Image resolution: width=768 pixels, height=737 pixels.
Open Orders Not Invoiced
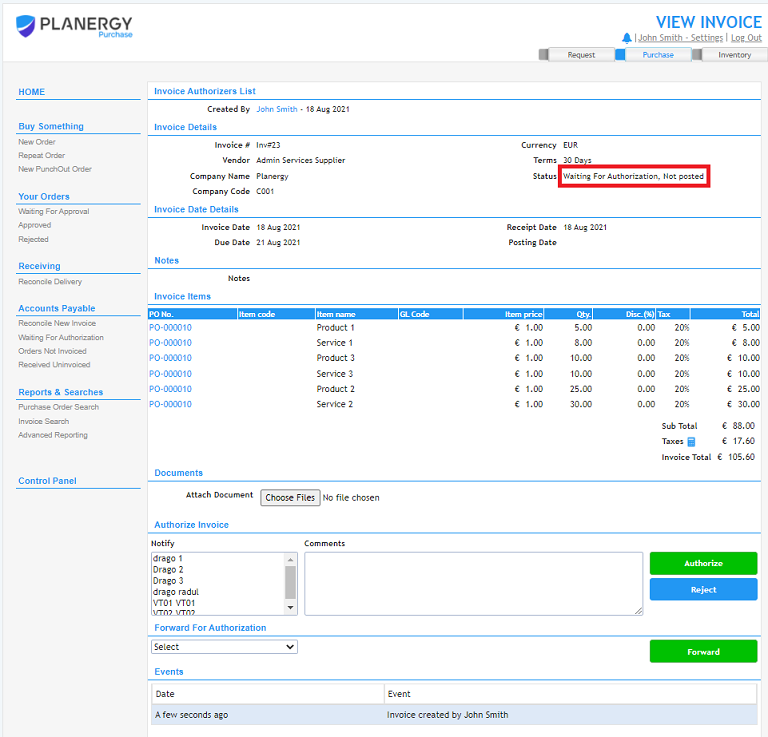coord(52,352)
